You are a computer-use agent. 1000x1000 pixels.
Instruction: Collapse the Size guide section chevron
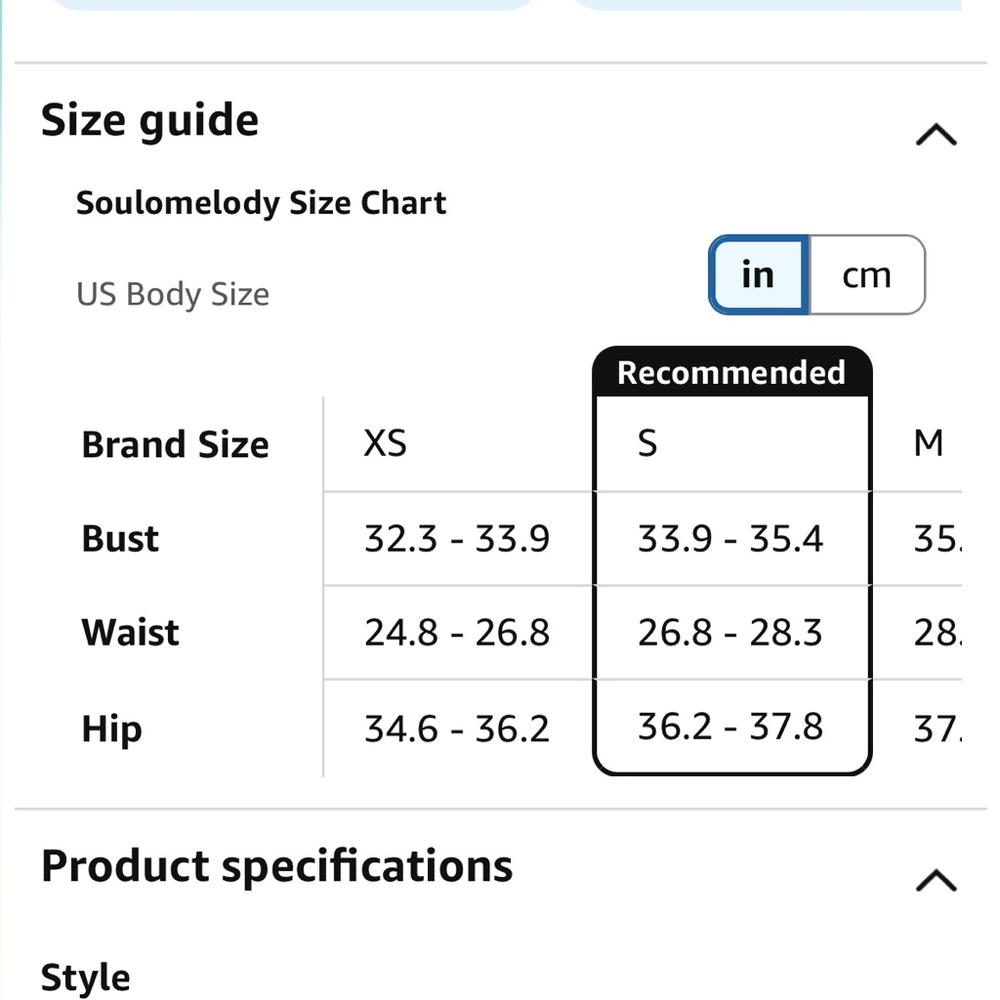(x=936, y=135)
